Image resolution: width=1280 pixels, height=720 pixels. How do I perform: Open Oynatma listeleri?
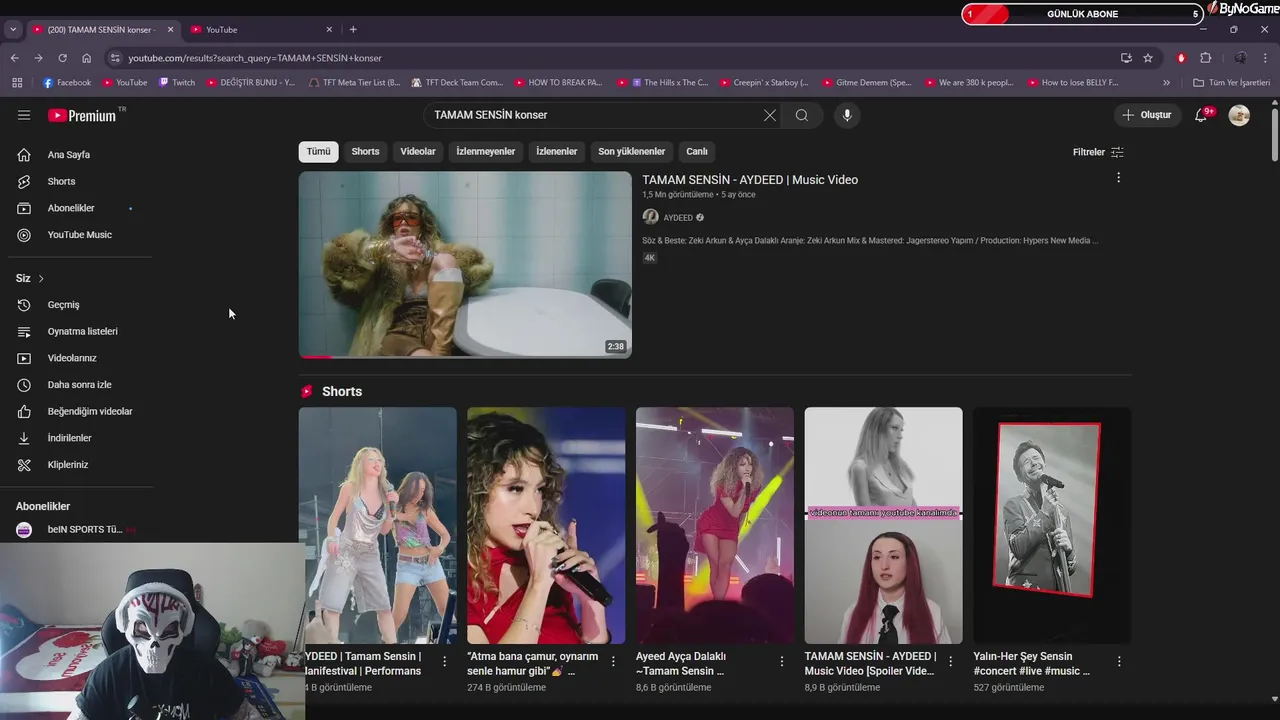pyautogui.click(x=82, y=331)
